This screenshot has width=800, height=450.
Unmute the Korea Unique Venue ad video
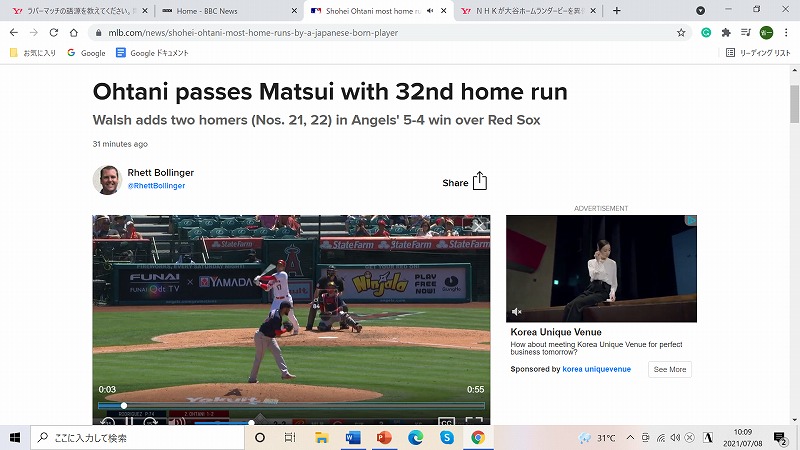[x=516, y=311]
